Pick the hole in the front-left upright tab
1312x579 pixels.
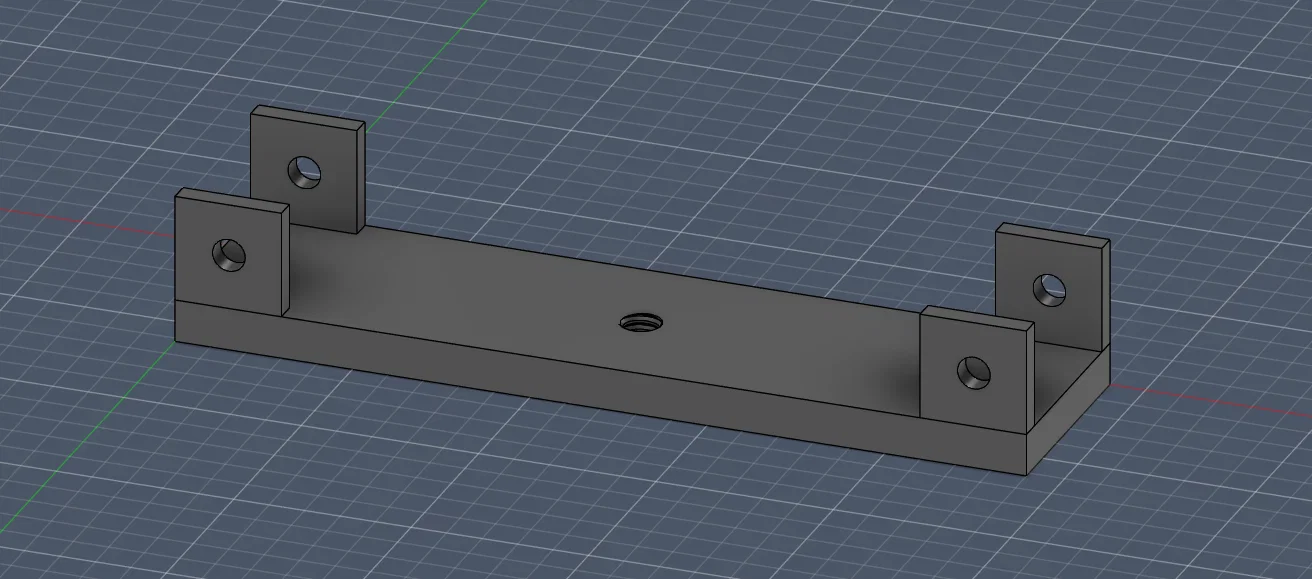(230, 254)
